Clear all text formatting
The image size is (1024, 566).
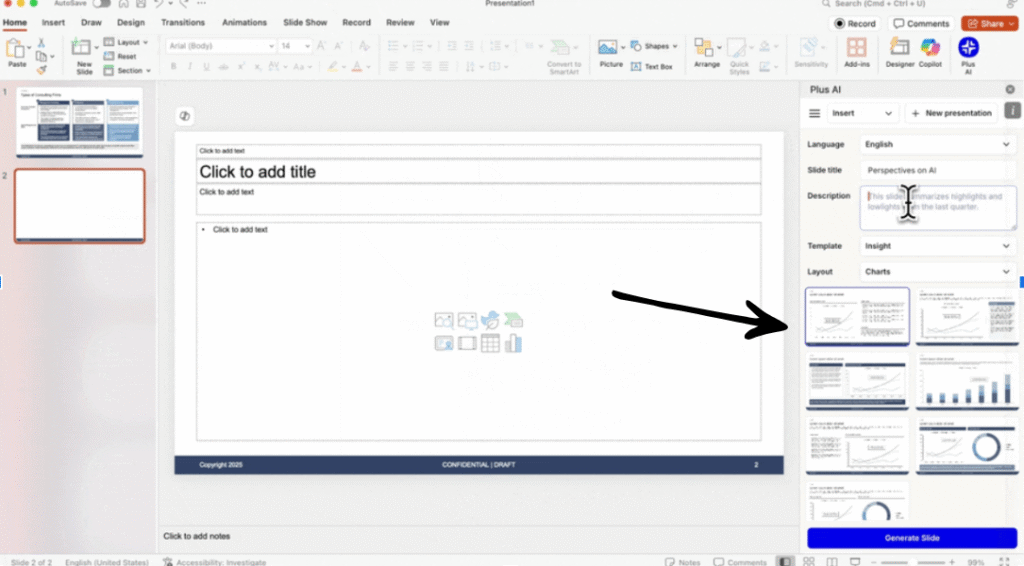[364, 46]
